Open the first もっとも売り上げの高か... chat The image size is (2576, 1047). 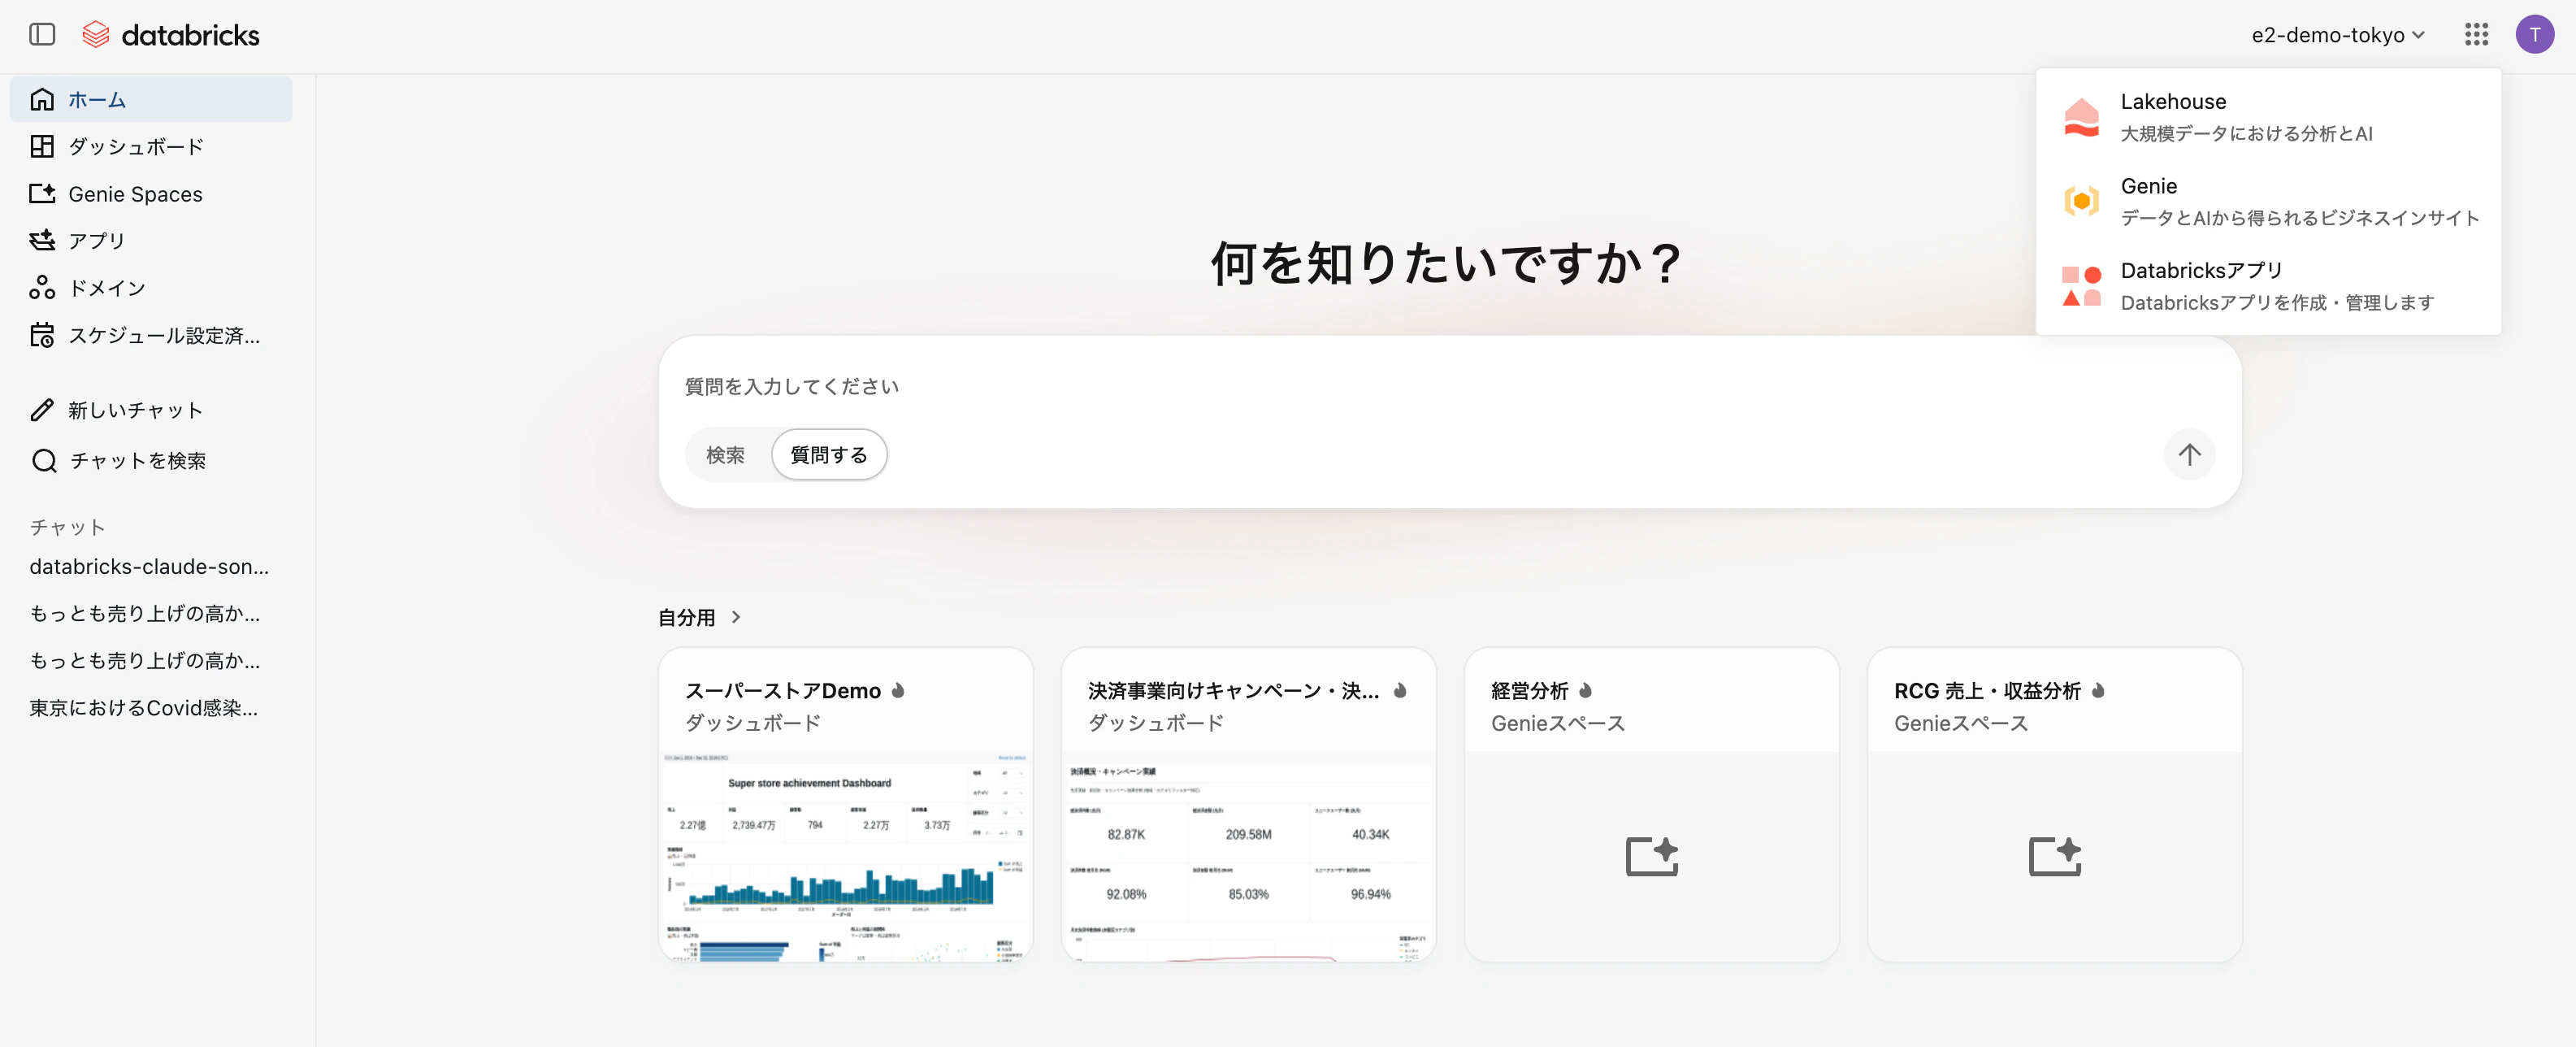(145, 613)
